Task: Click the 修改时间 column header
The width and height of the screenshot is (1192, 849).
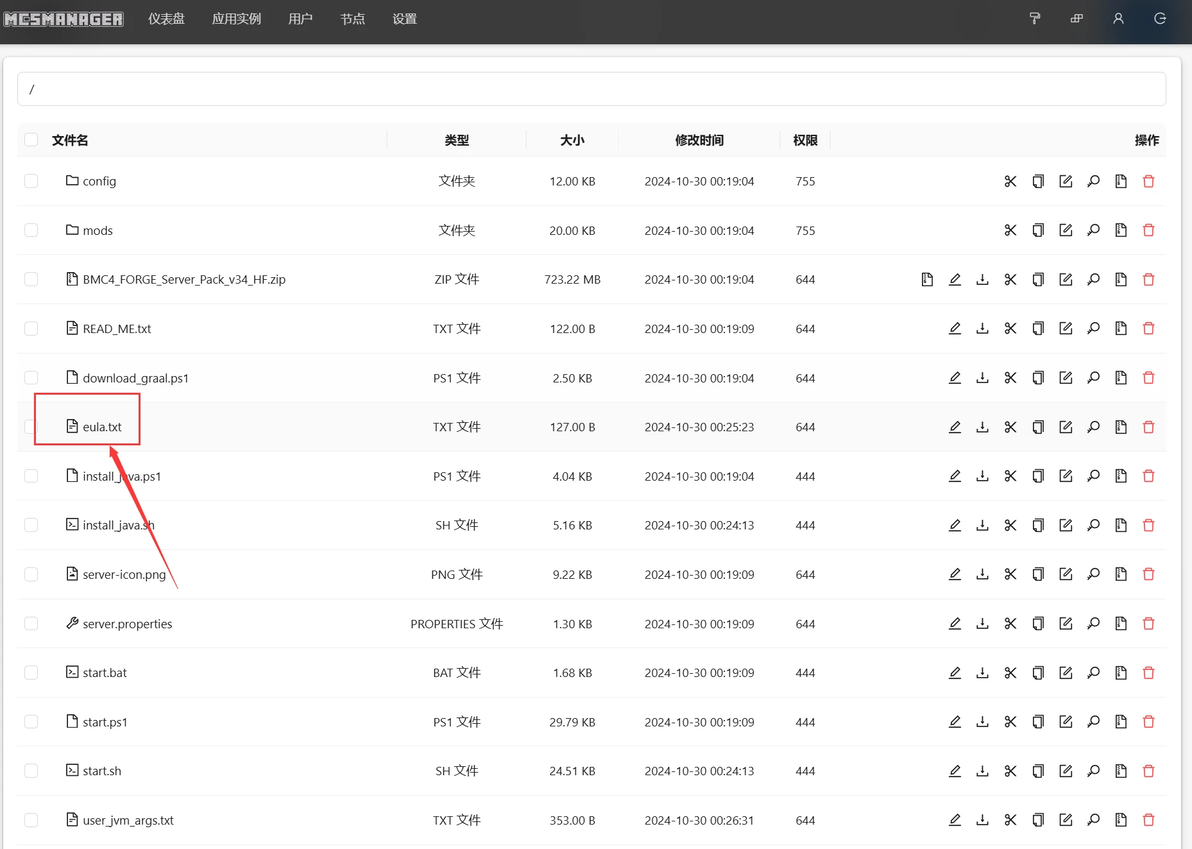Action: [699, 140]
